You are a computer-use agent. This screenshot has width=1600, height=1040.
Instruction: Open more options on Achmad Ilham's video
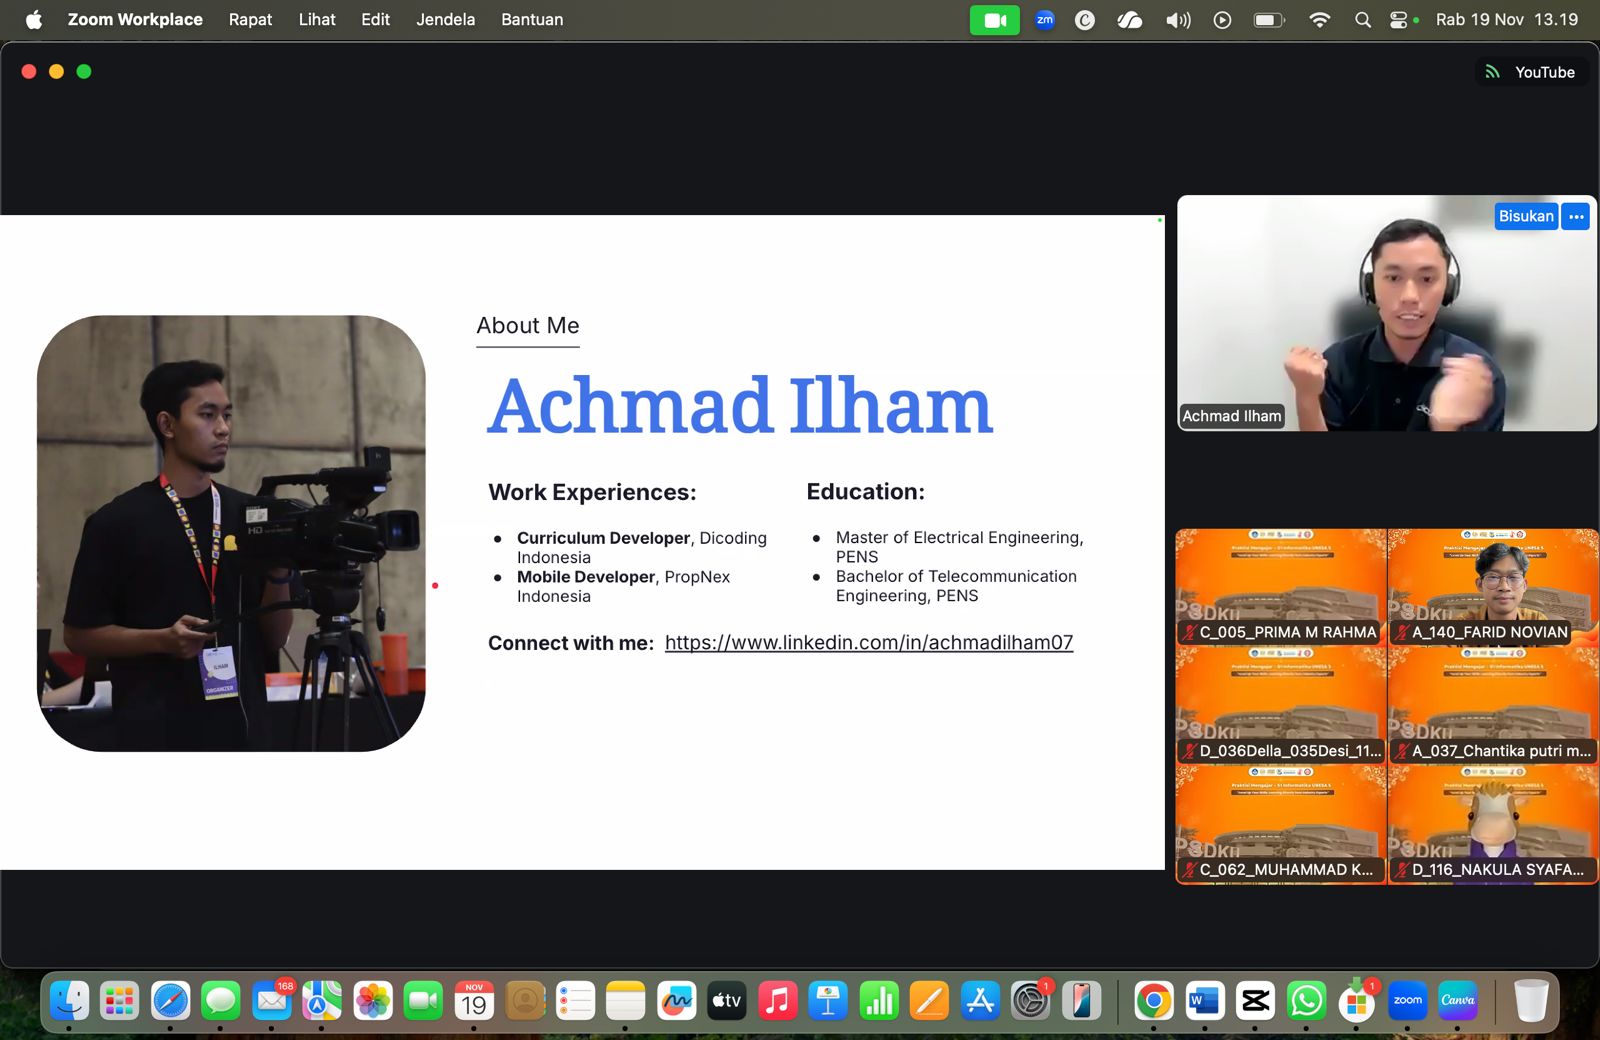[x=1576, y=216]
